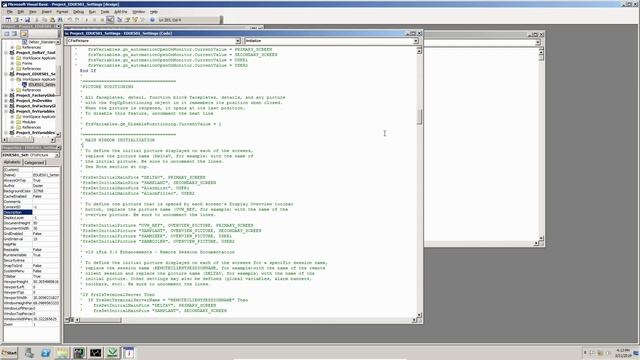
Task: Open the Insert menu
Action: pos(47,12)
